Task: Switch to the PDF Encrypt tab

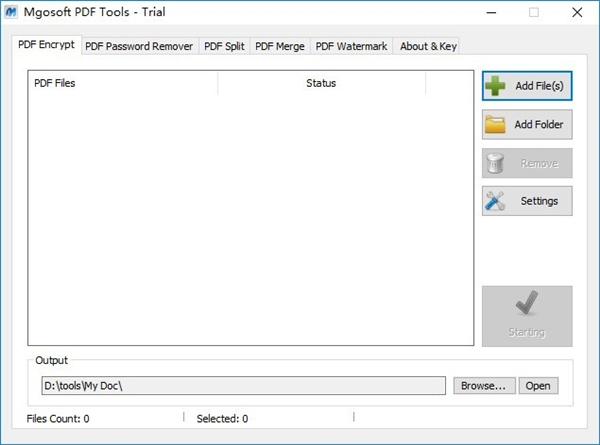Action: [46, 45]
